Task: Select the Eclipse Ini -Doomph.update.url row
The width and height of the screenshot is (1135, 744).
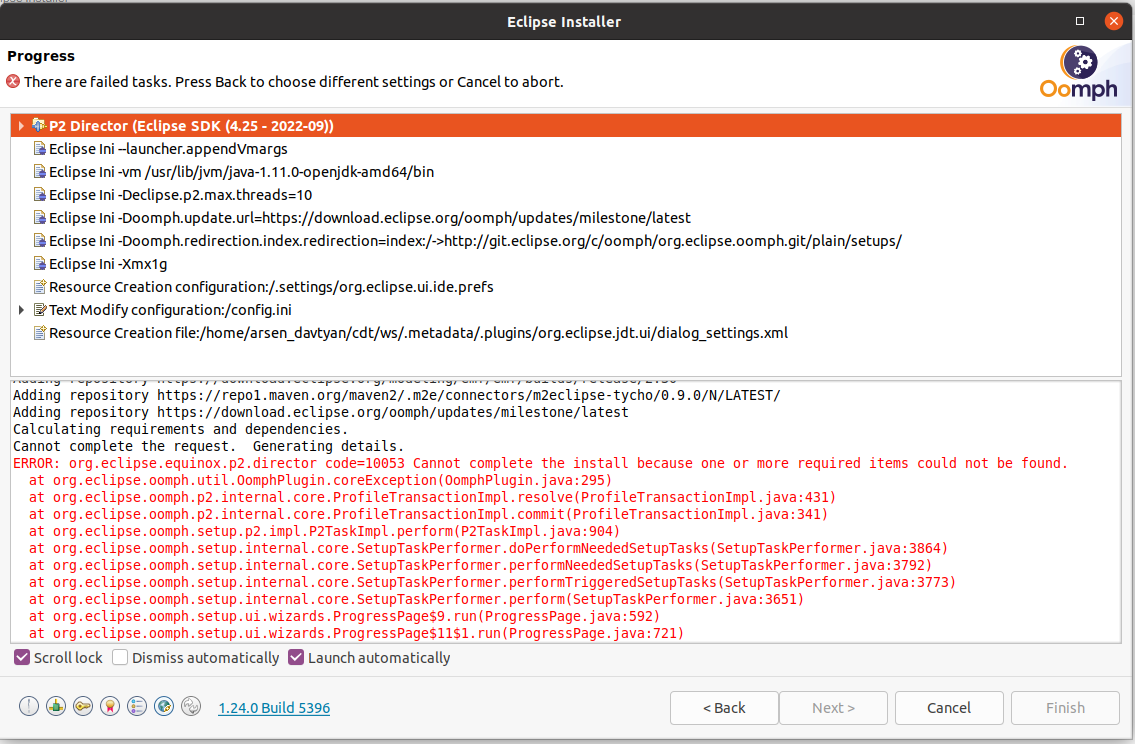Action: (x=566, y=218)
